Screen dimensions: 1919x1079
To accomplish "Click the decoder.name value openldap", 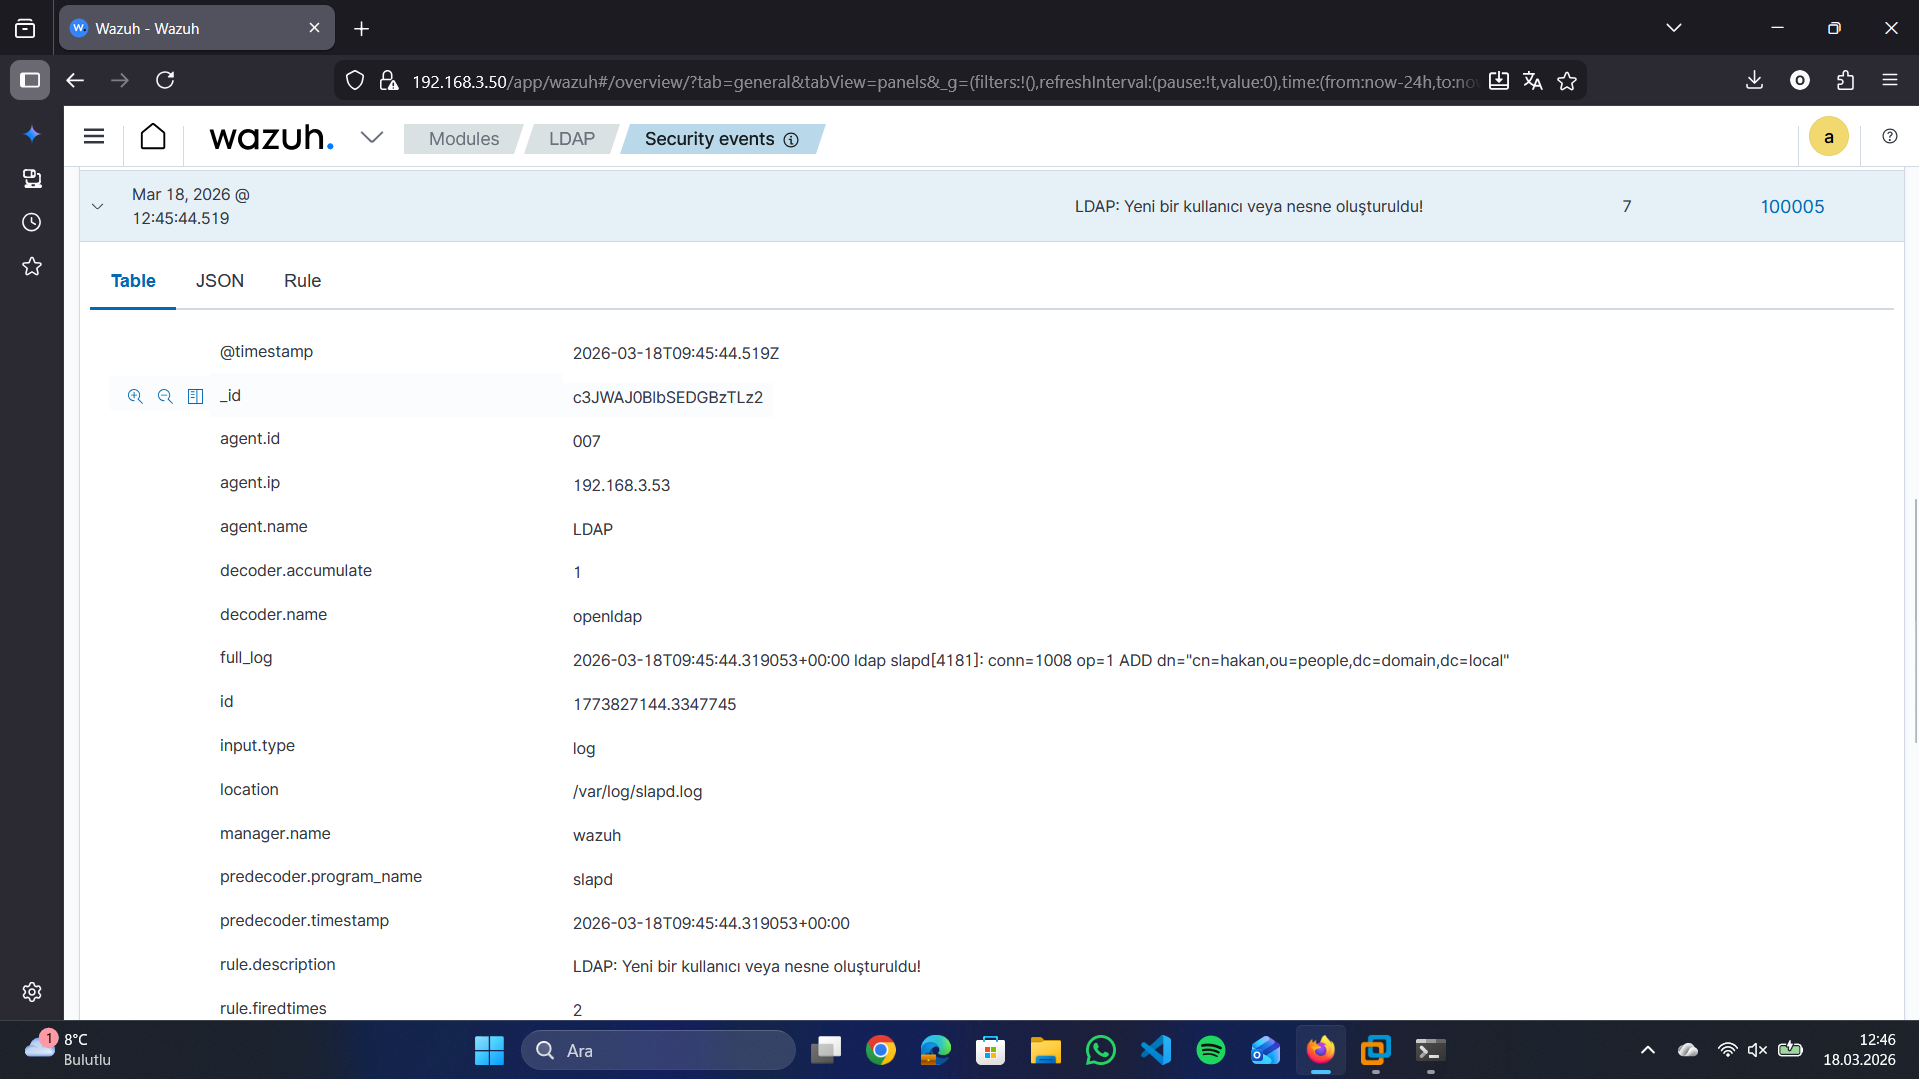I will (x=607, y=617).
